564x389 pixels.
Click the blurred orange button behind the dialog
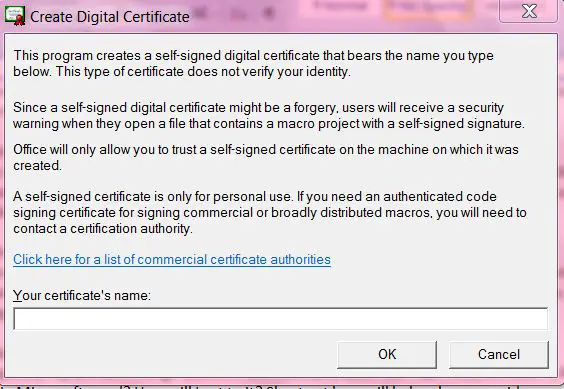pyautogui.click(x=428, y=8)
